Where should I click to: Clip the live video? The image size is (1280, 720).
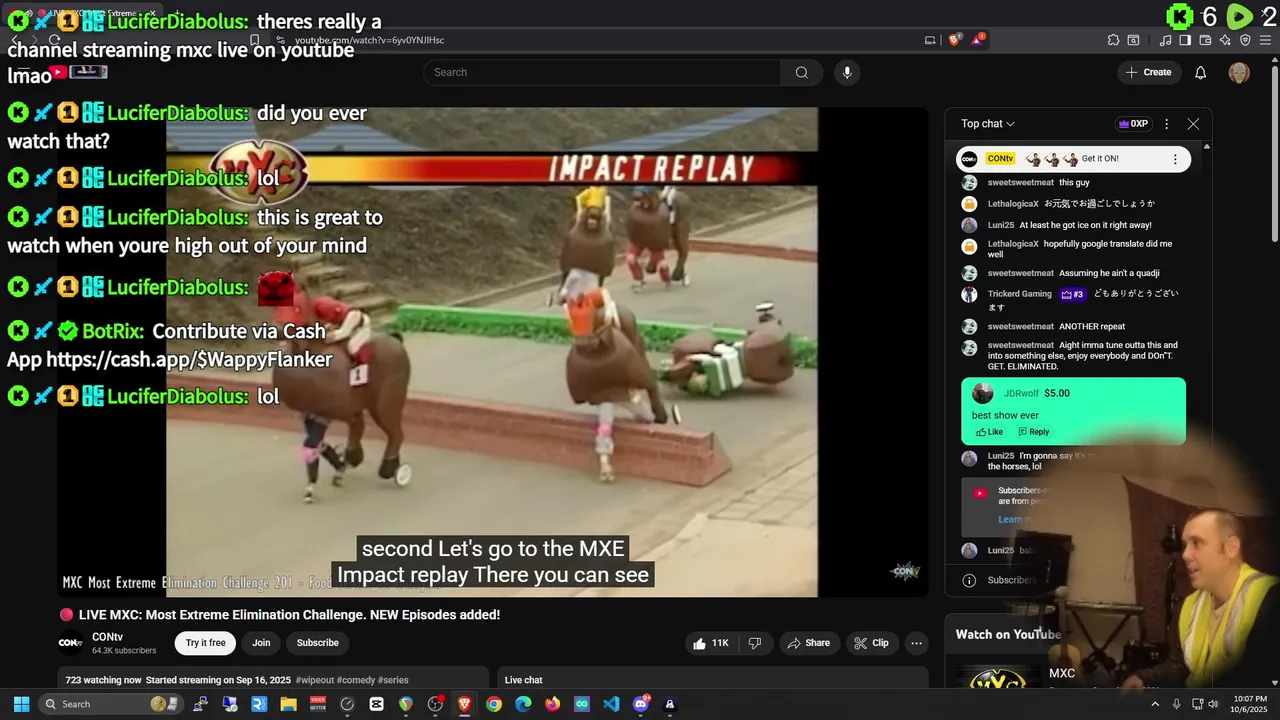point(870,643)
